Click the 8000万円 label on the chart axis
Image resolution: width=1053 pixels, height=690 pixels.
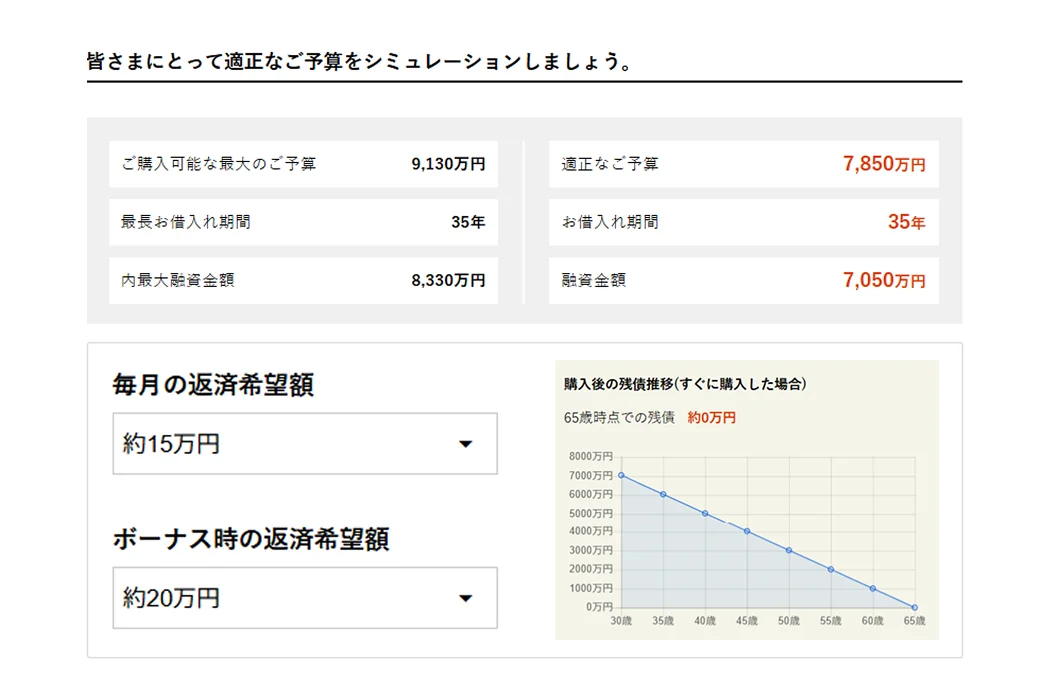[x=590, y=457]
